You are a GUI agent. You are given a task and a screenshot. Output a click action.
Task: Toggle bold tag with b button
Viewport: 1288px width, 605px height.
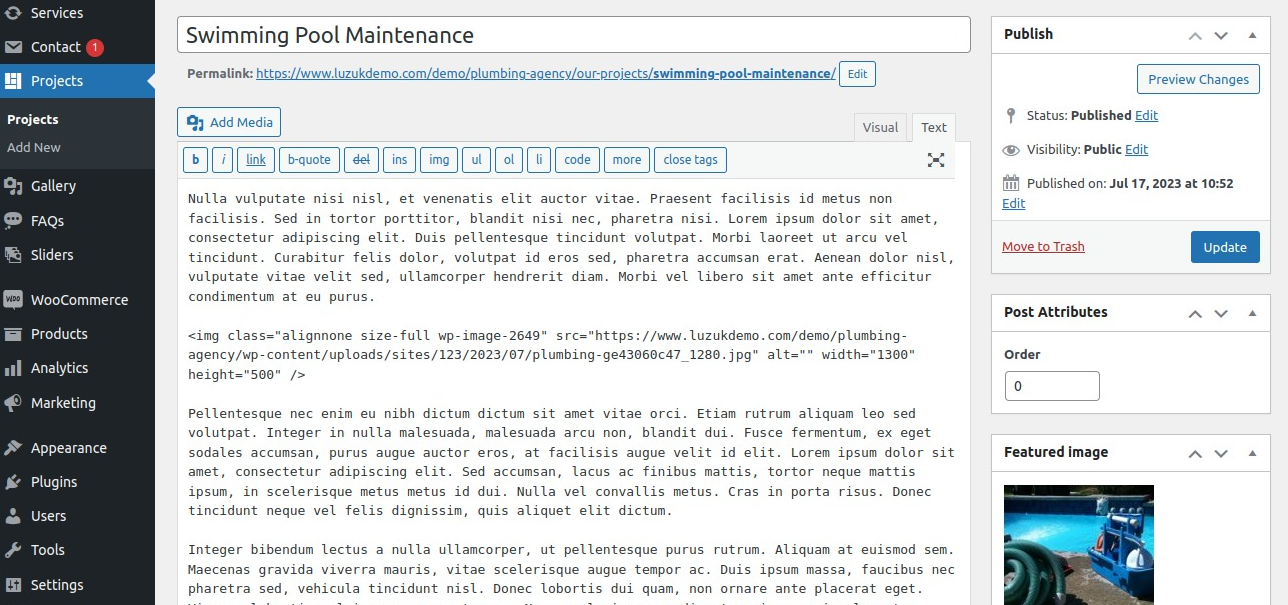[195, 160]
